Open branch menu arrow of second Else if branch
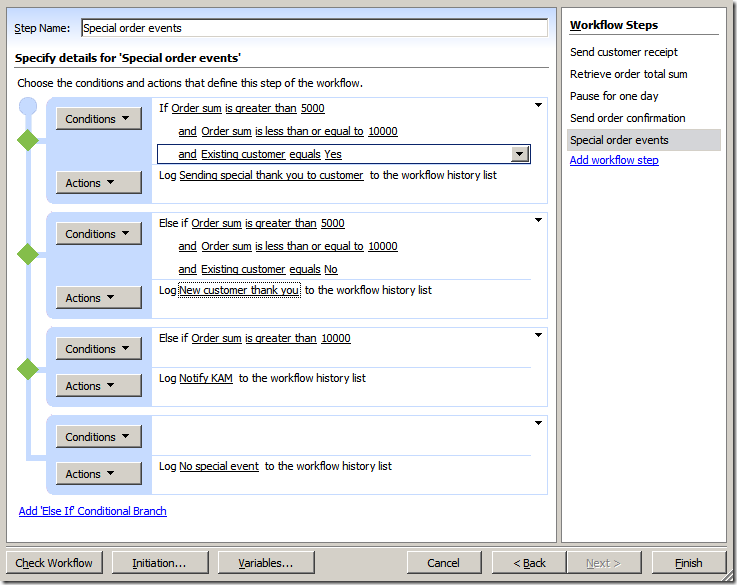 (x=539, y=220)
